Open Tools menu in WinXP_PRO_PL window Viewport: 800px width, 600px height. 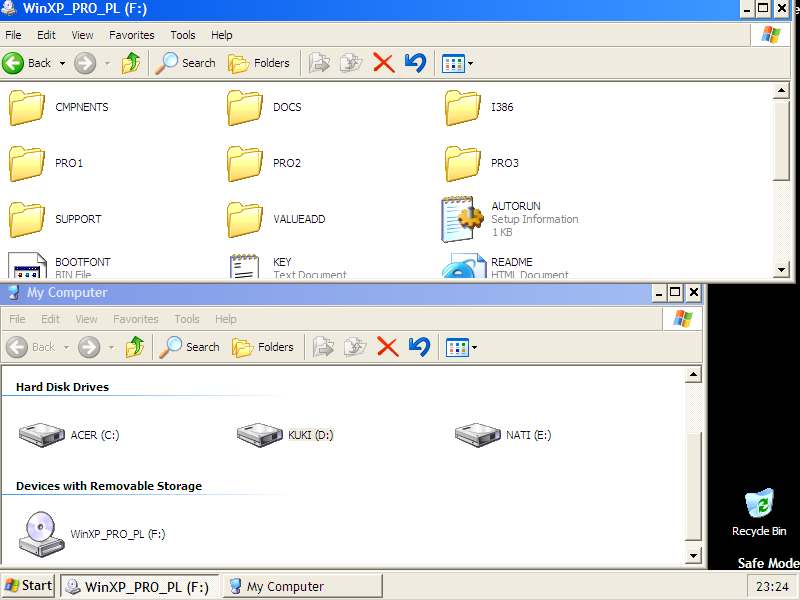[183, 35]
